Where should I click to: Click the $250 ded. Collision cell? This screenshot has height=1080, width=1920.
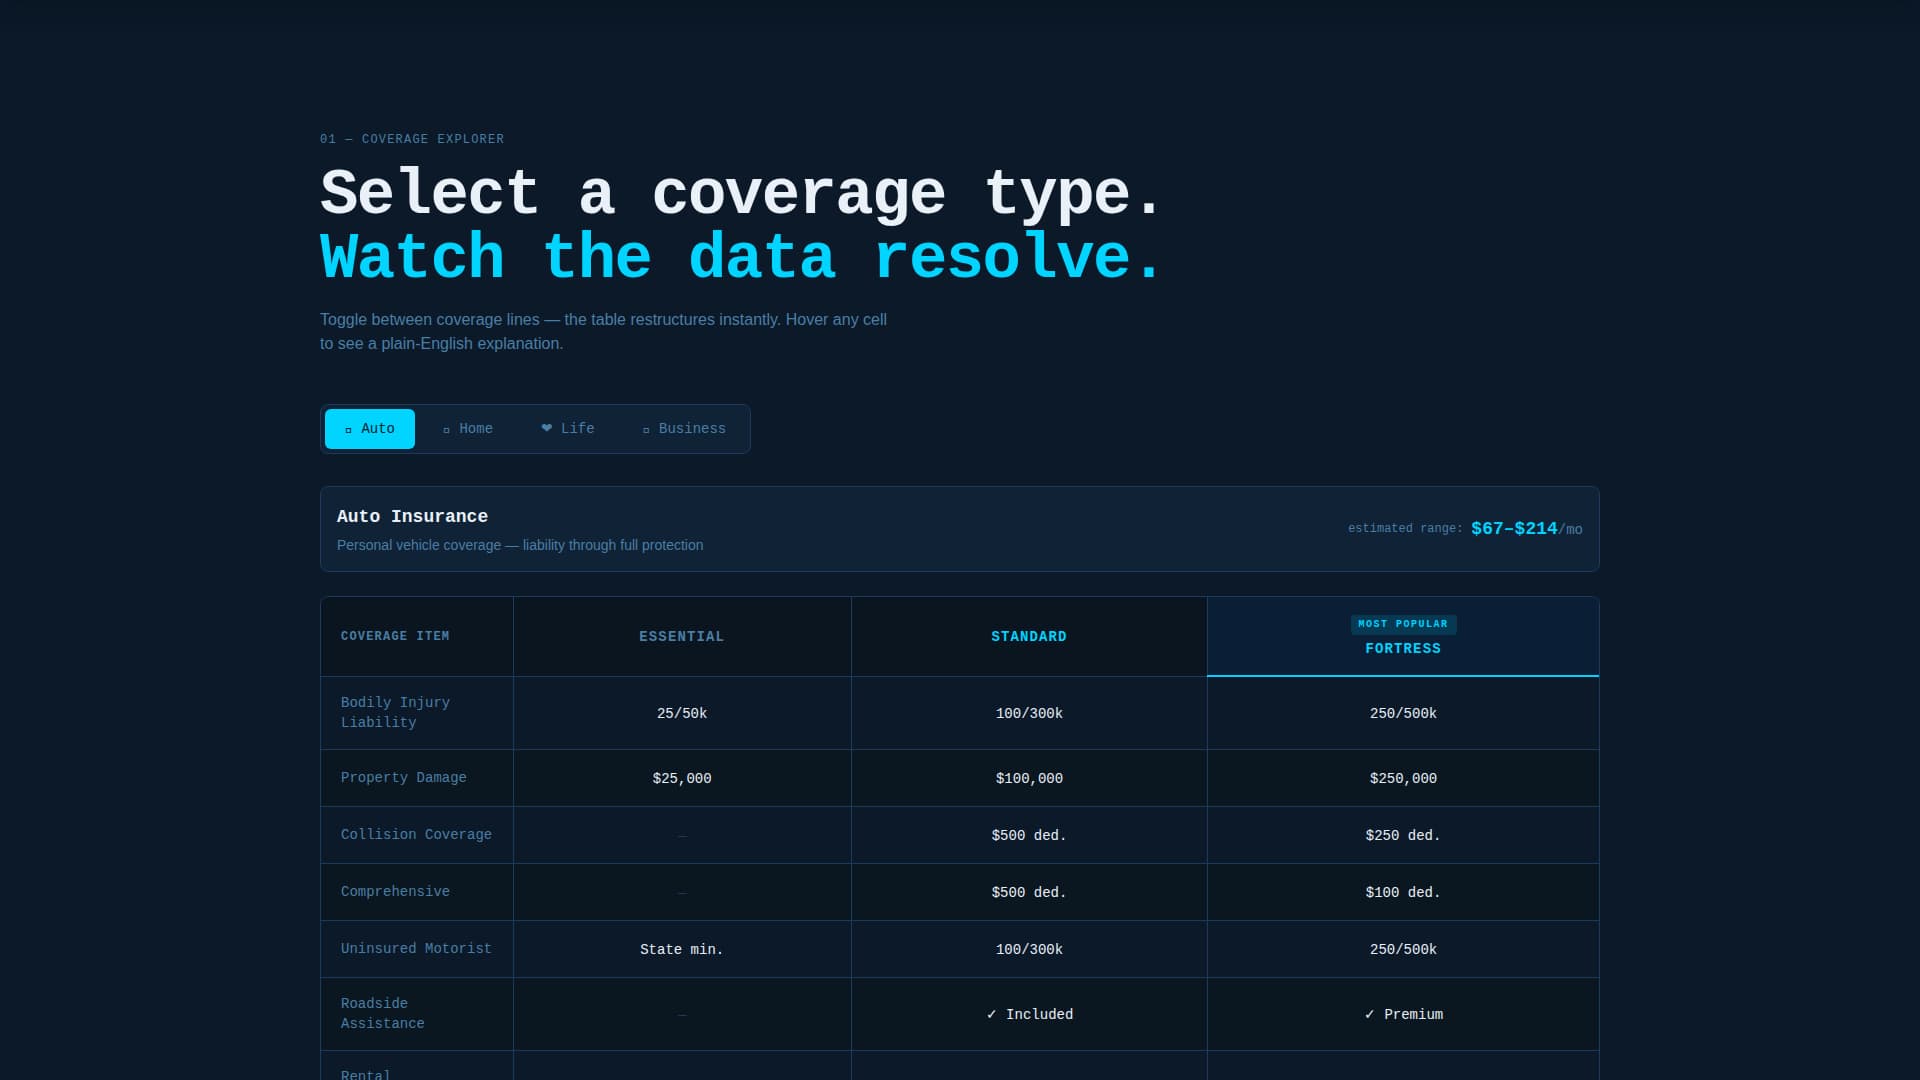click(x=1403, y=836)
